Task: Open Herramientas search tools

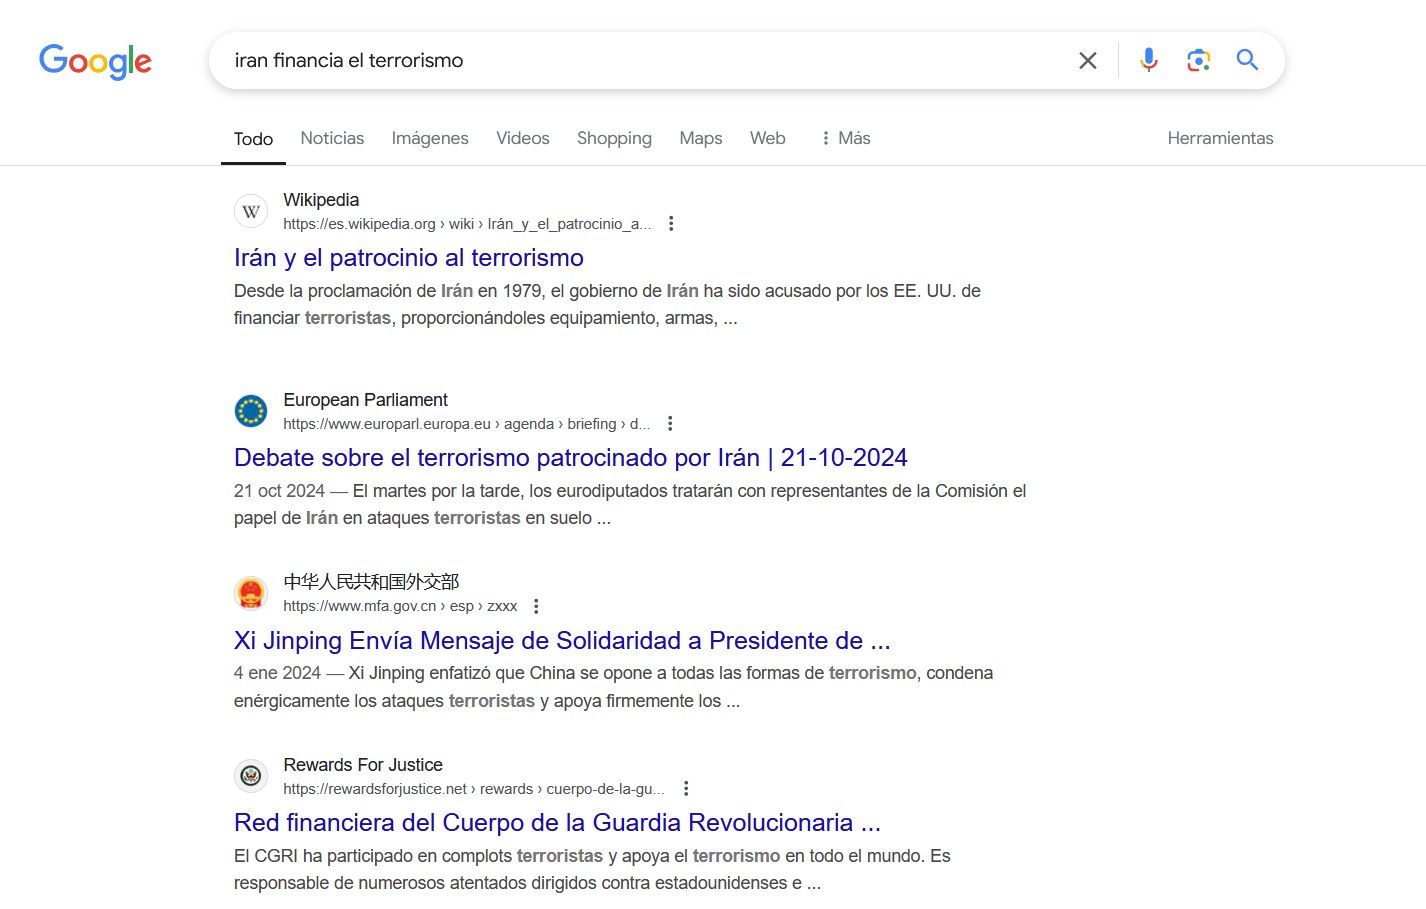Action: click(1220, 138)
